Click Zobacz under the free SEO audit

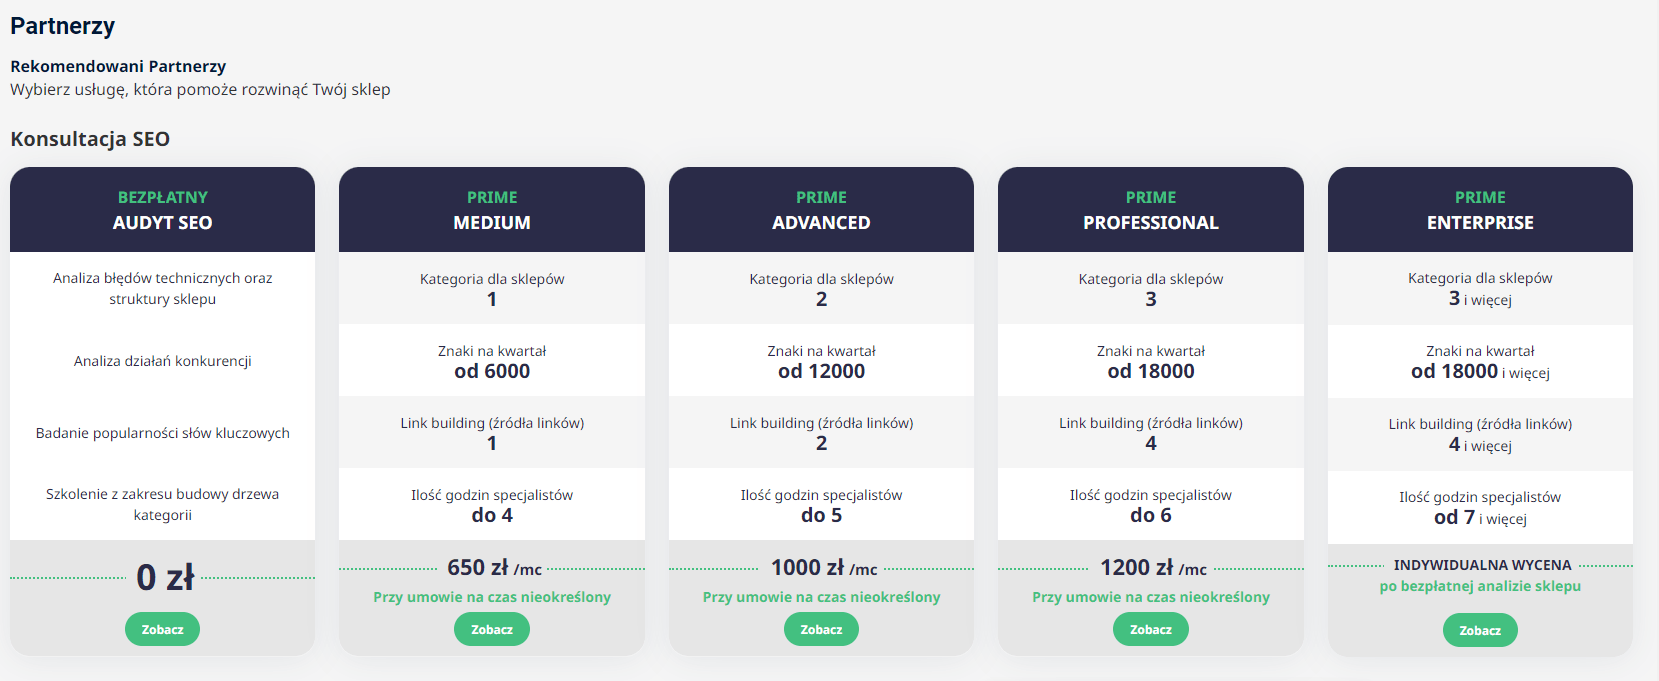click(162, 629)
